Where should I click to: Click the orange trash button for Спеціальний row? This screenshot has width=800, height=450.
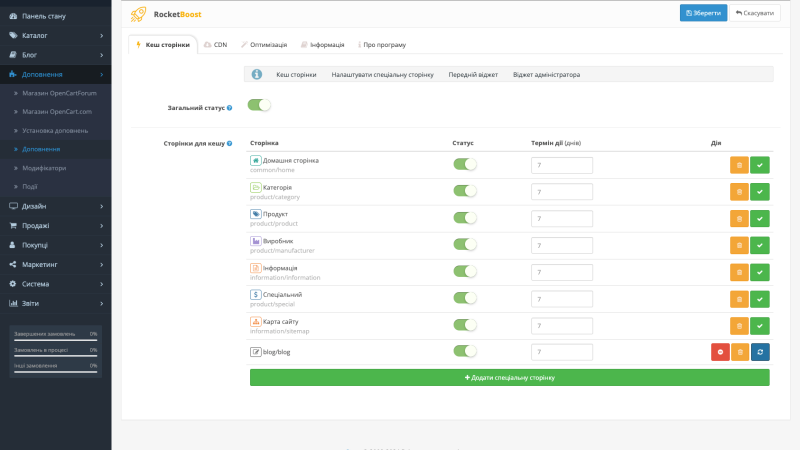(739, 299)
